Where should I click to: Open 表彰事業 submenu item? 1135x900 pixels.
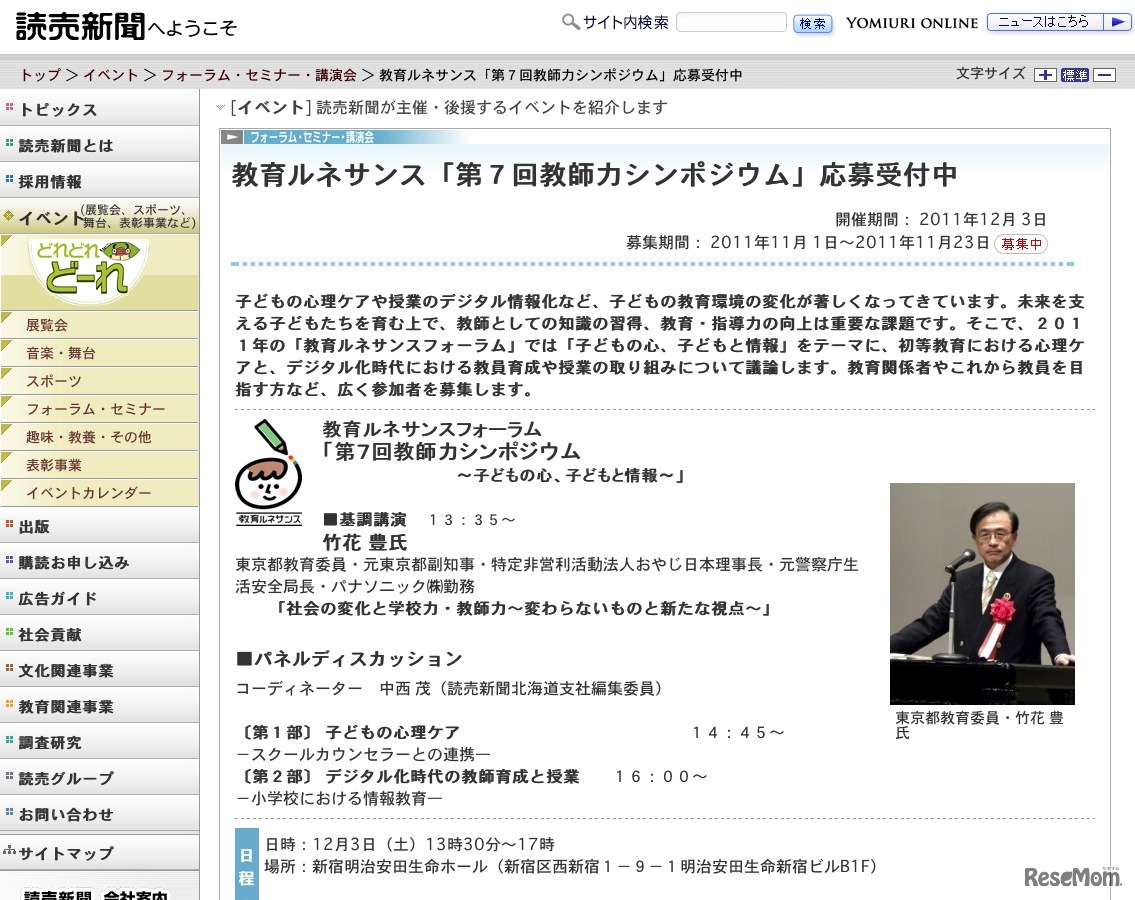(99, 465)
